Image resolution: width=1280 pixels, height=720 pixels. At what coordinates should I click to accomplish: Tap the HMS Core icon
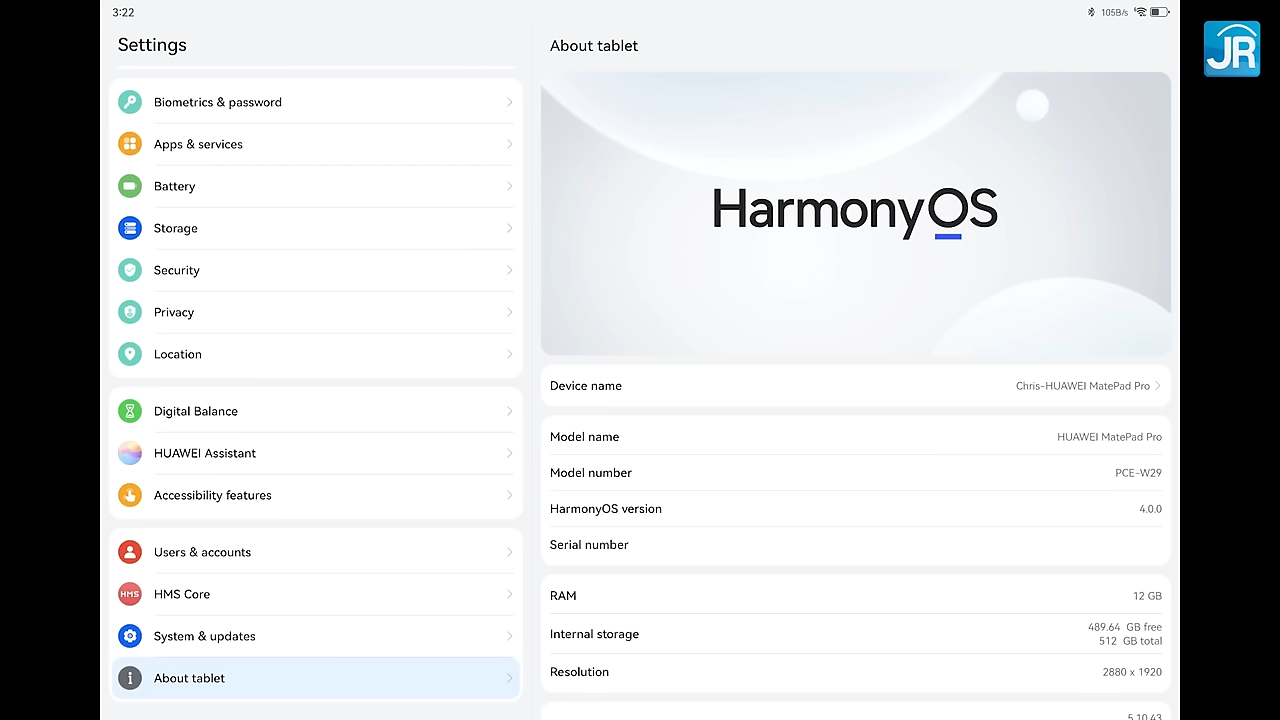coord(130,594)
